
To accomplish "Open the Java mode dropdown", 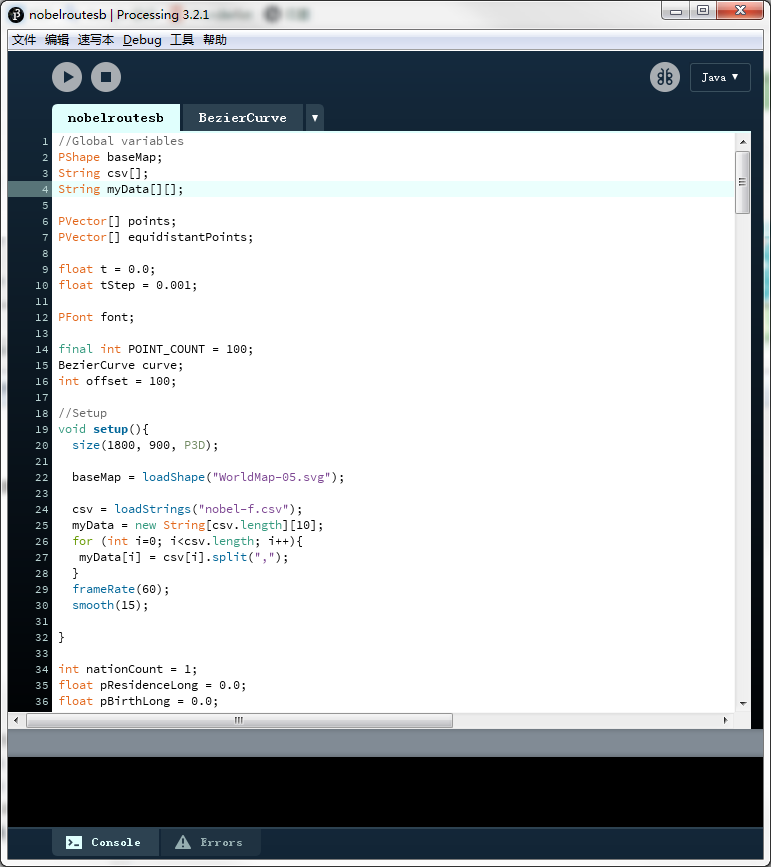I will pos(720,77).
